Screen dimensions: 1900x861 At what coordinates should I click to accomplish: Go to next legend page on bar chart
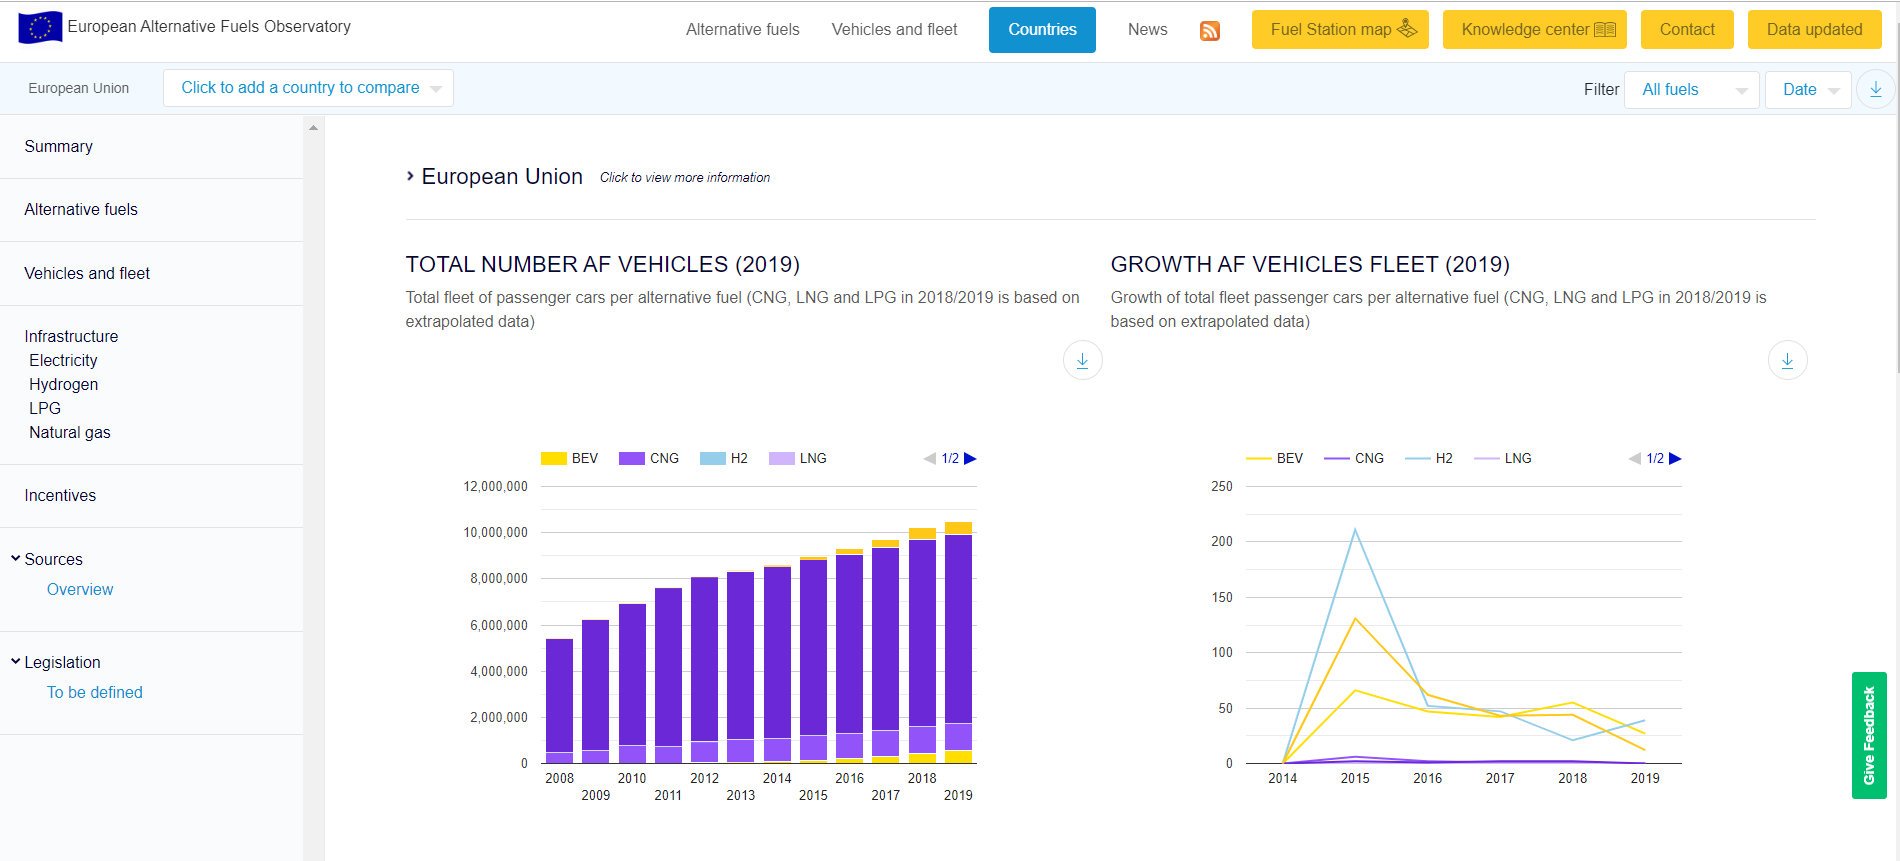[970, 458]
